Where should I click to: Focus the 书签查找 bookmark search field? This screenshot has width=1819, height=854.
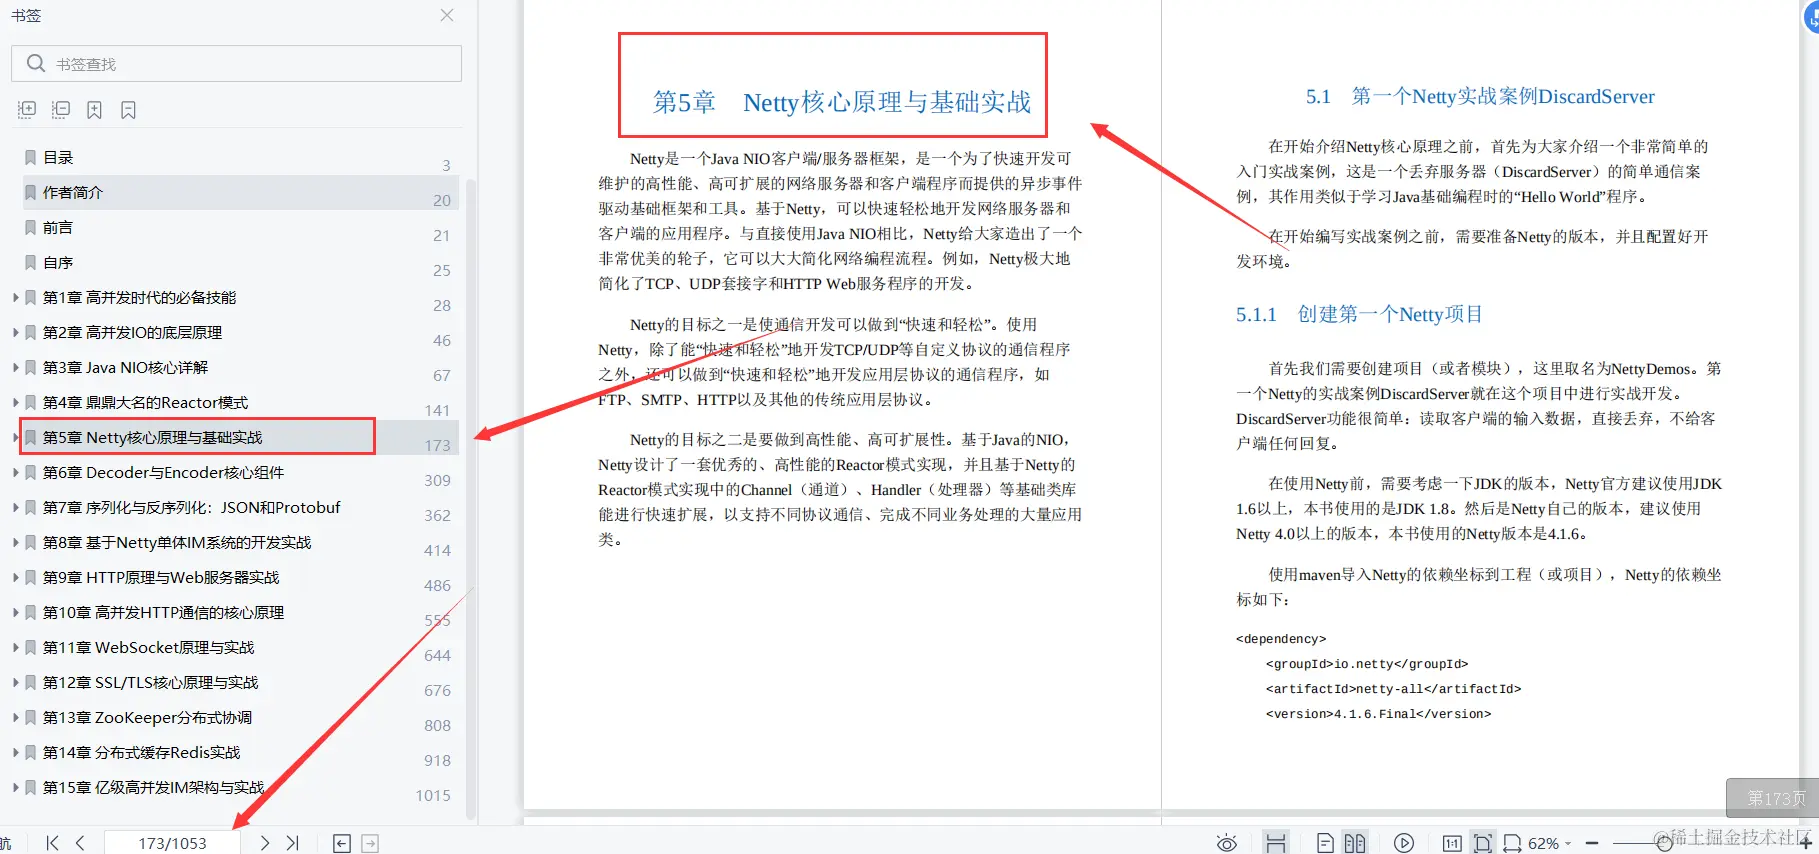click(x=236, y=64)
